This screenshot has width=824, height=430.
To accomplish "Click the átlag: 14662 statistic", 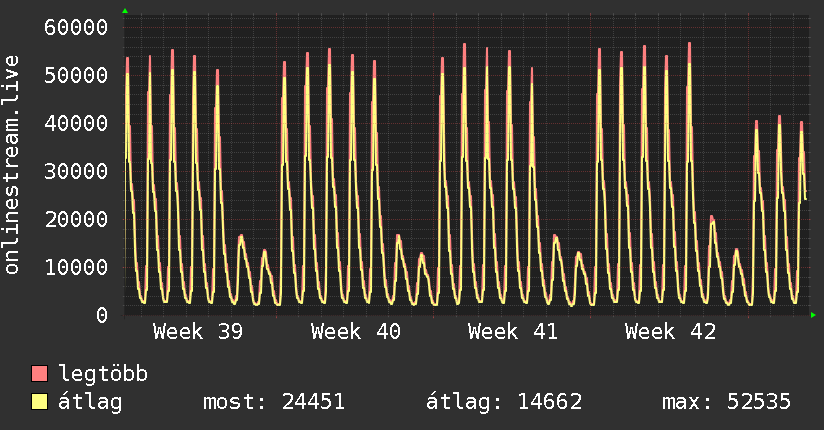I will pyautogui.click(x=504, y=402).
